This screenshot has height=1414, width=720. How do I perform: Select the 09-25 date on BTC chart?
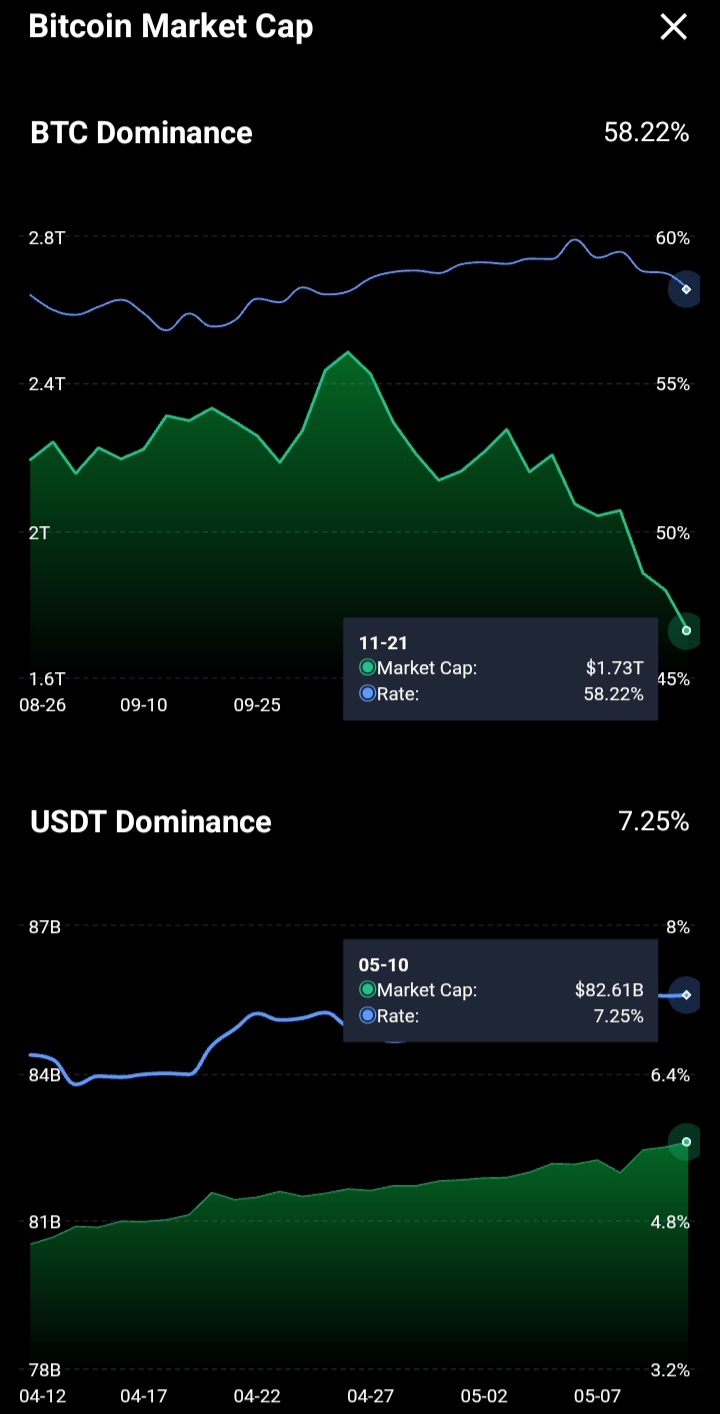[257, 705]
